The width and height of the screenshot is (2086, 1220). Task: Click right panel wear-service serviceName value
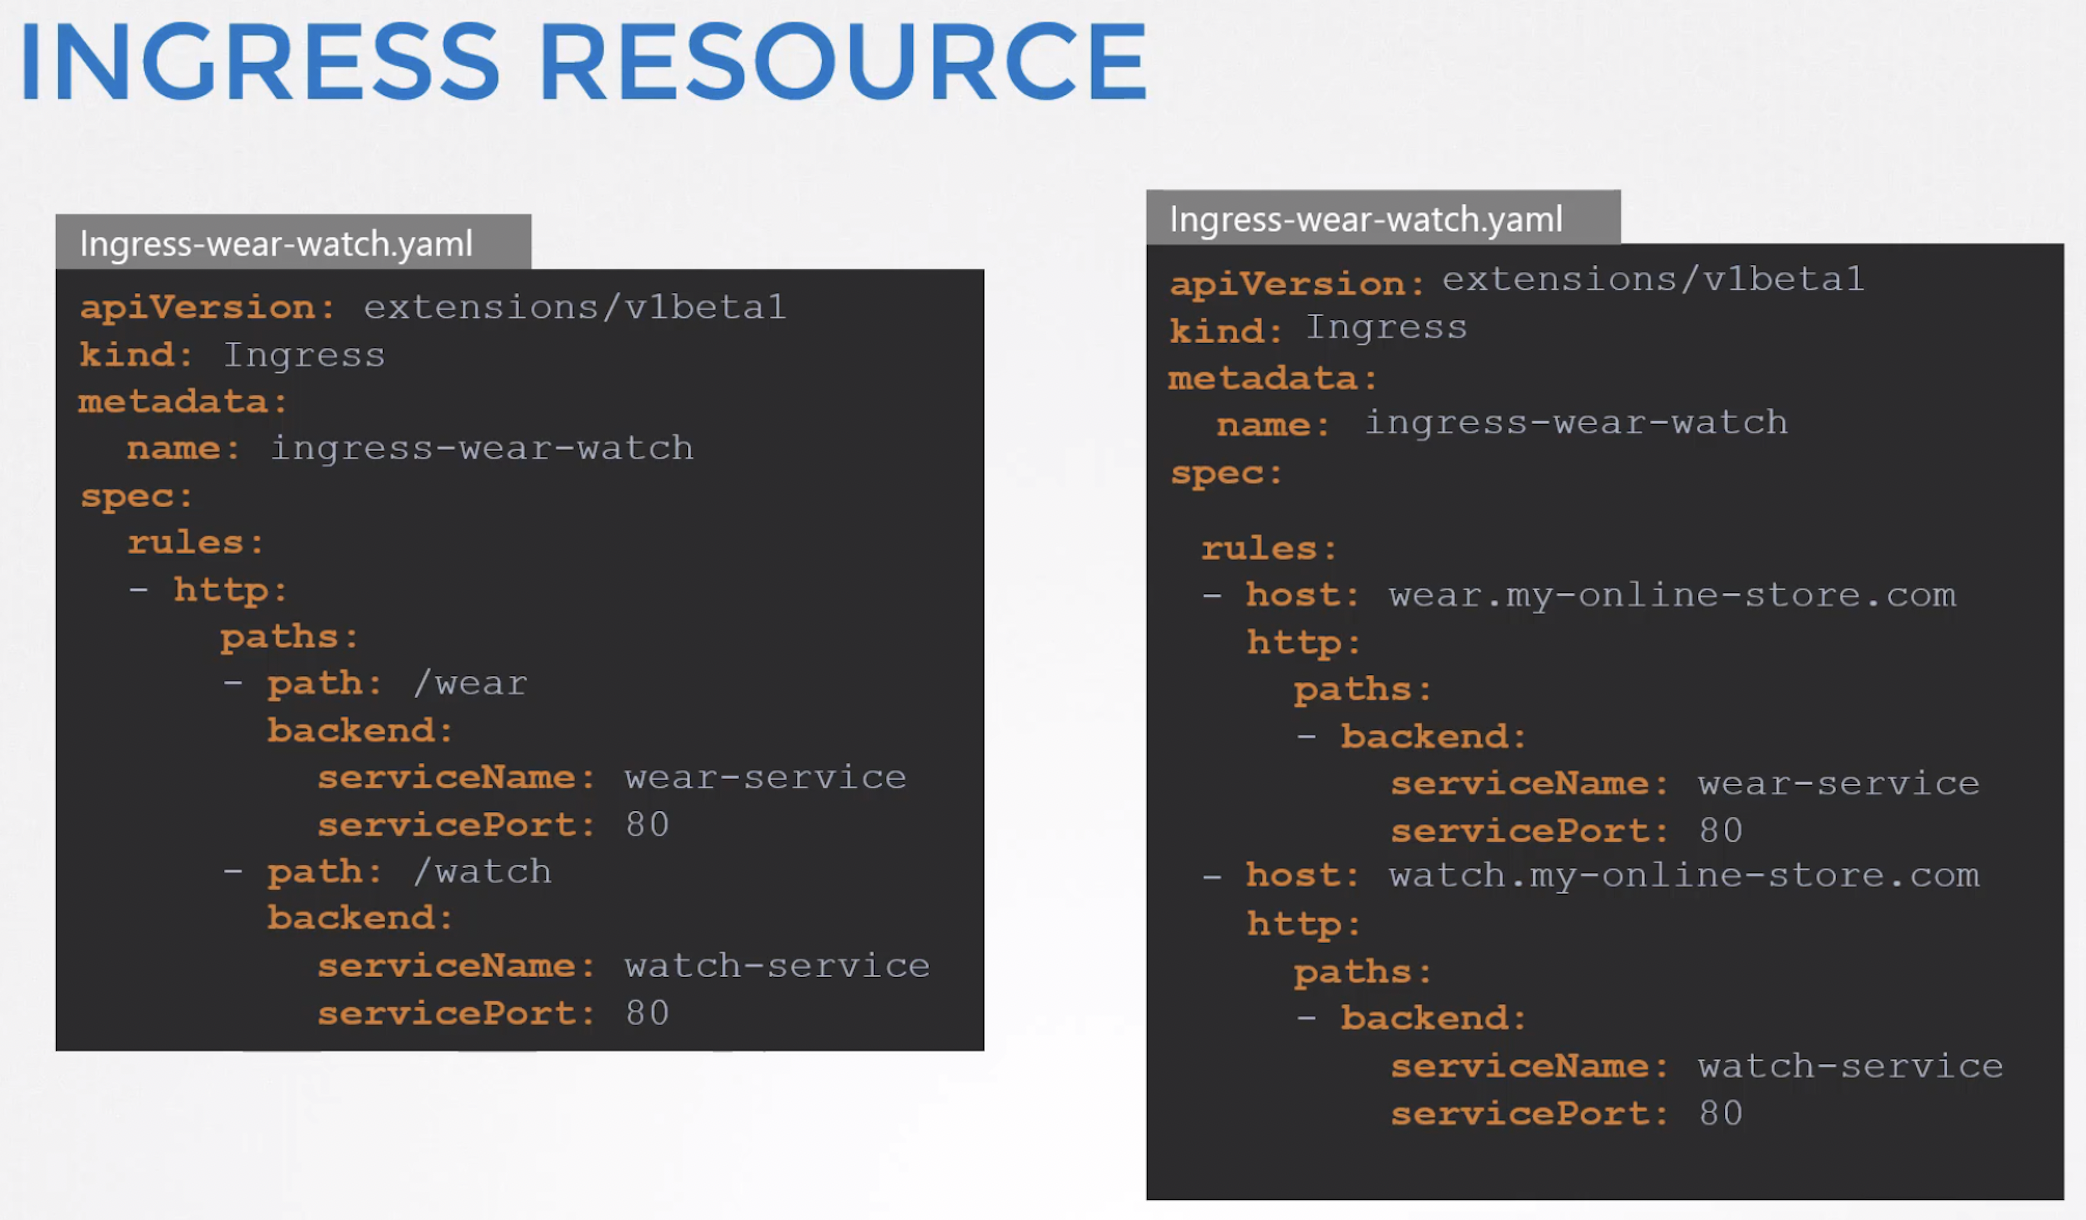point(1838,783)
